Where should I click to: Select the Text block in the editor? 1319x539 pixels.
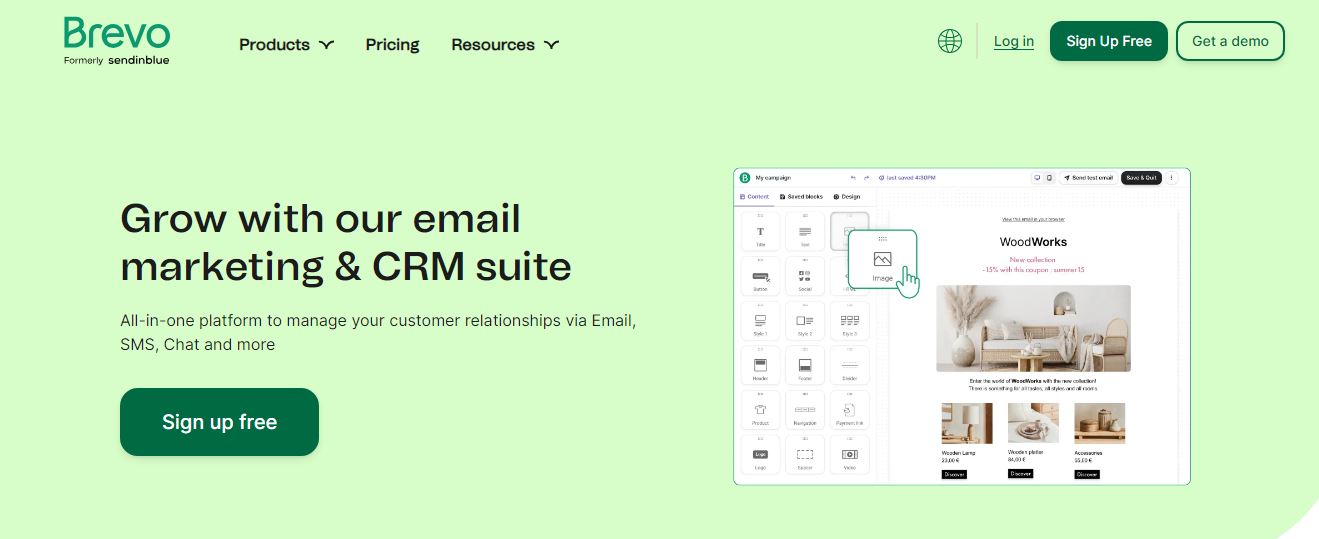pyautogui.click(x=805, y=232)
